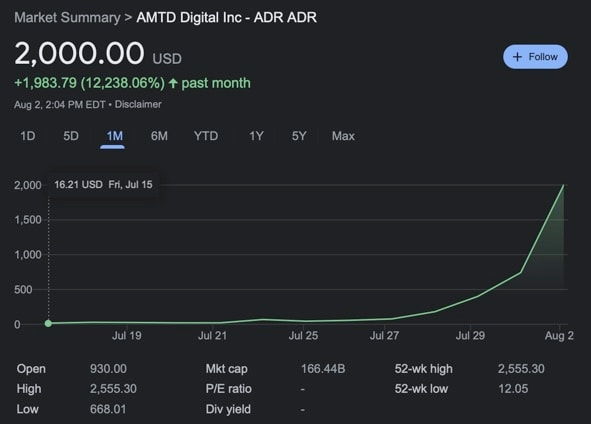Viewport: 591px width, 424px height.
Task: Click the plus icon in Follow button
Action: pos(518,57)
